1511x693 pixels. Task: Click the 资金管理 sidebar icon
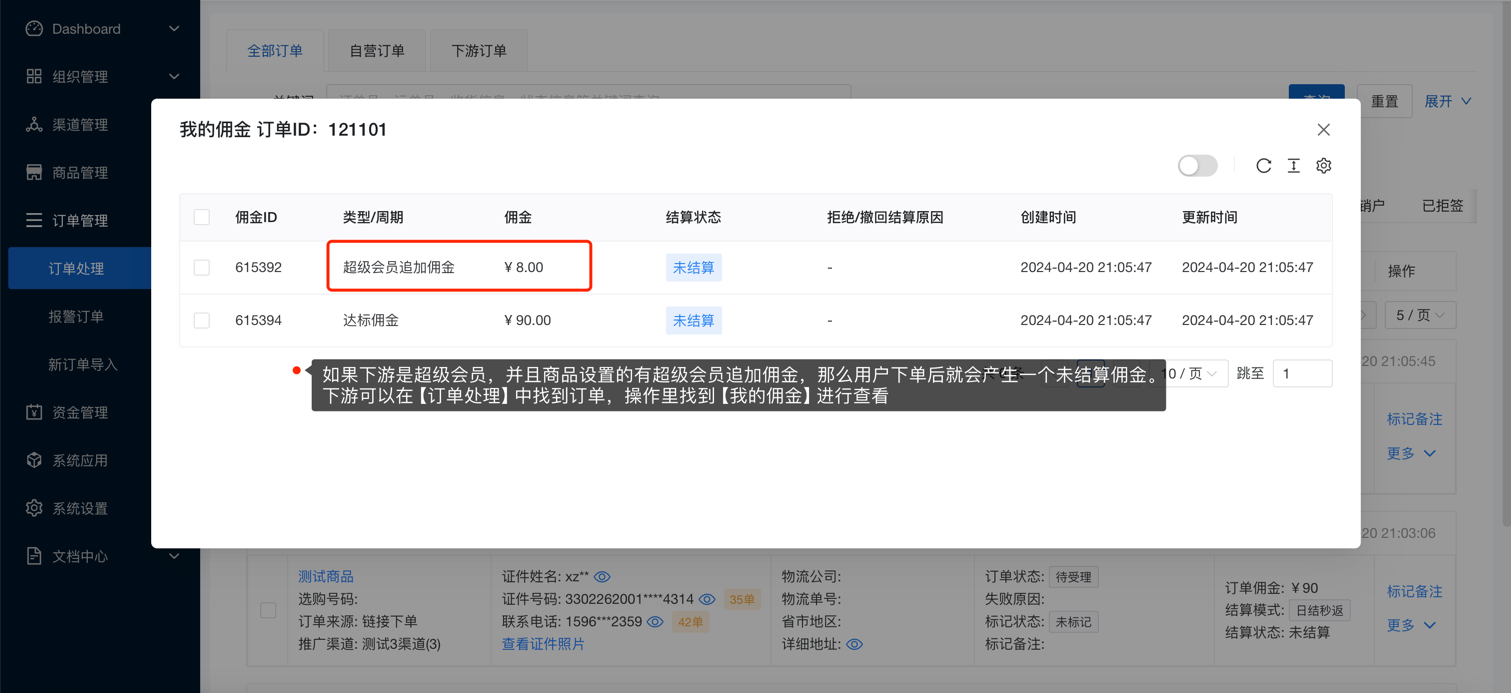pos(34,412)
